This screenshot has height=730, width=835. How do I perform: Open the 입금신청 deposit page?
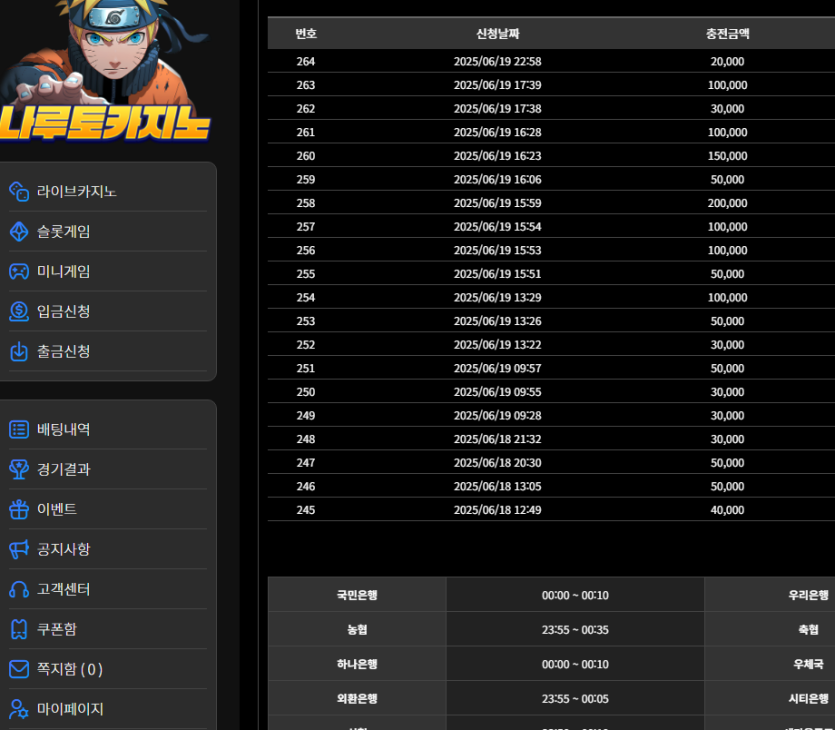point(64,311)
